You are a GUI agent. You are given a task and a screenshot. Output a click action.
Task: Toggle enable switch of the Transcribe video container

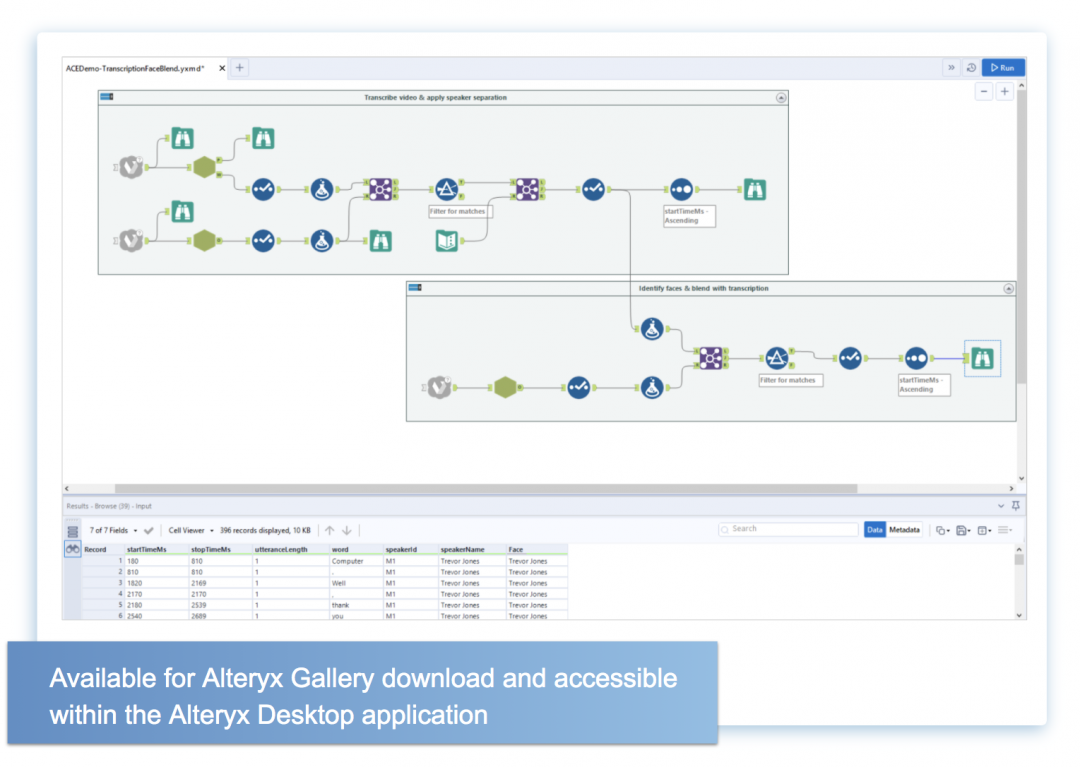tap(107, 97)
